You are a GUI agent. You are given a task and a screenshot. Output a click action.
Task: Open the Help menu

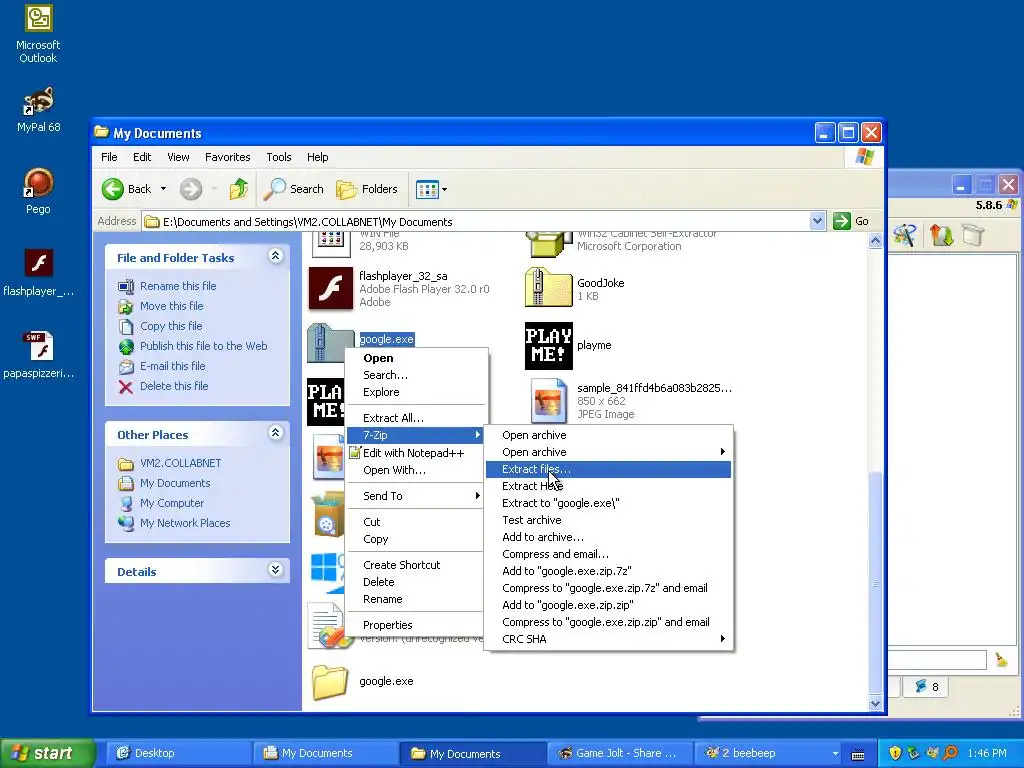pyautogui.click(x=317, y=157)
